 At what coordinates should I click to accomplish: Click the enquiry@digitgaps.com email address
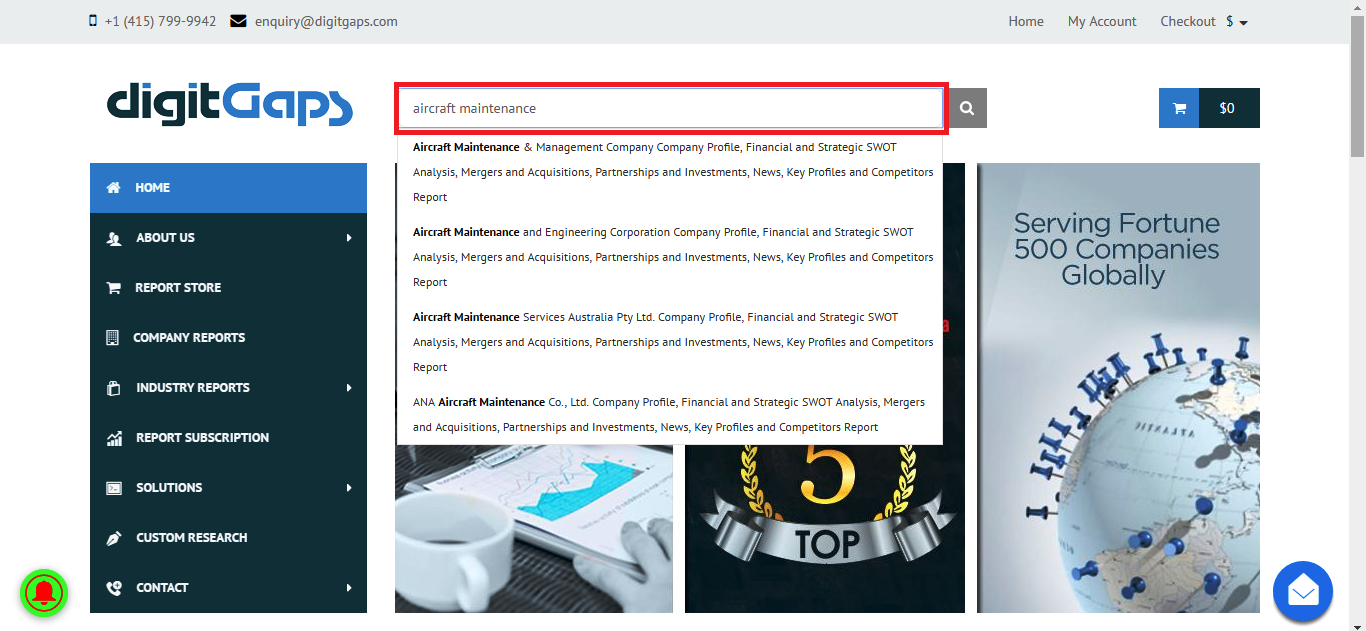pyautogui.click(x=326, y=21)
